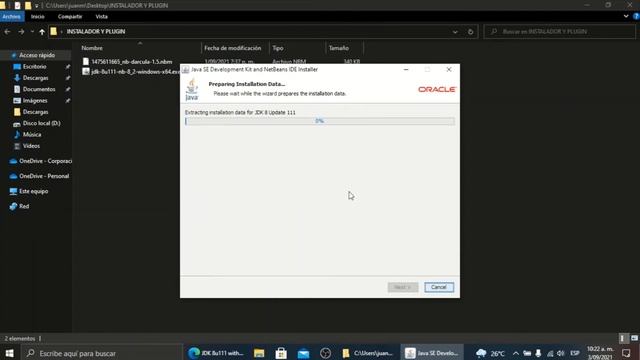Image resolution: width=640 pixels, height=360 pixels.
Task: Open File Explorer from the taskbar
Action: [259, 353]
